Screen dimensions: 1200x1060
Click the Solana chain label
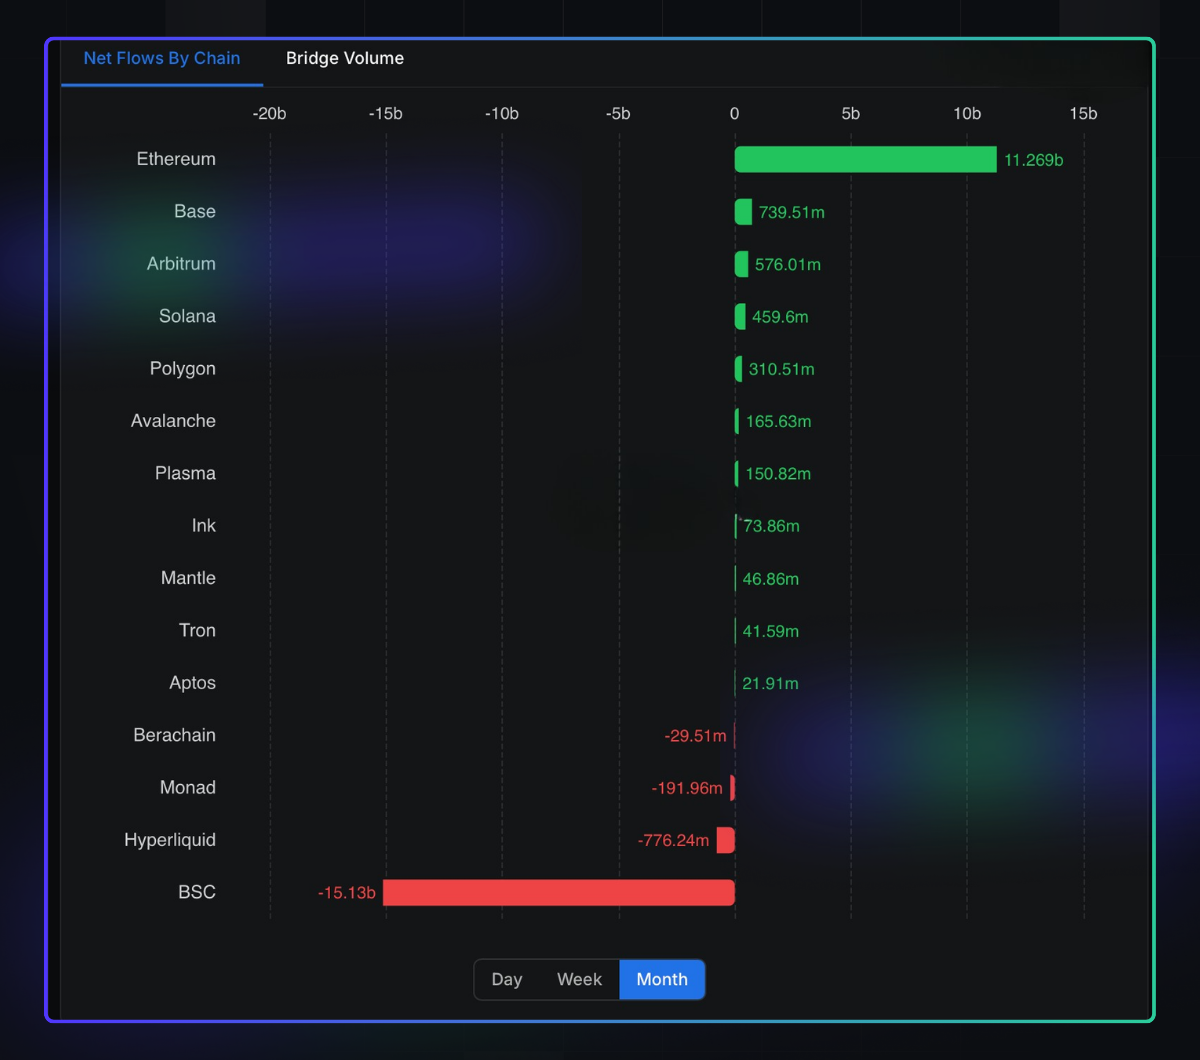(187, 316)
